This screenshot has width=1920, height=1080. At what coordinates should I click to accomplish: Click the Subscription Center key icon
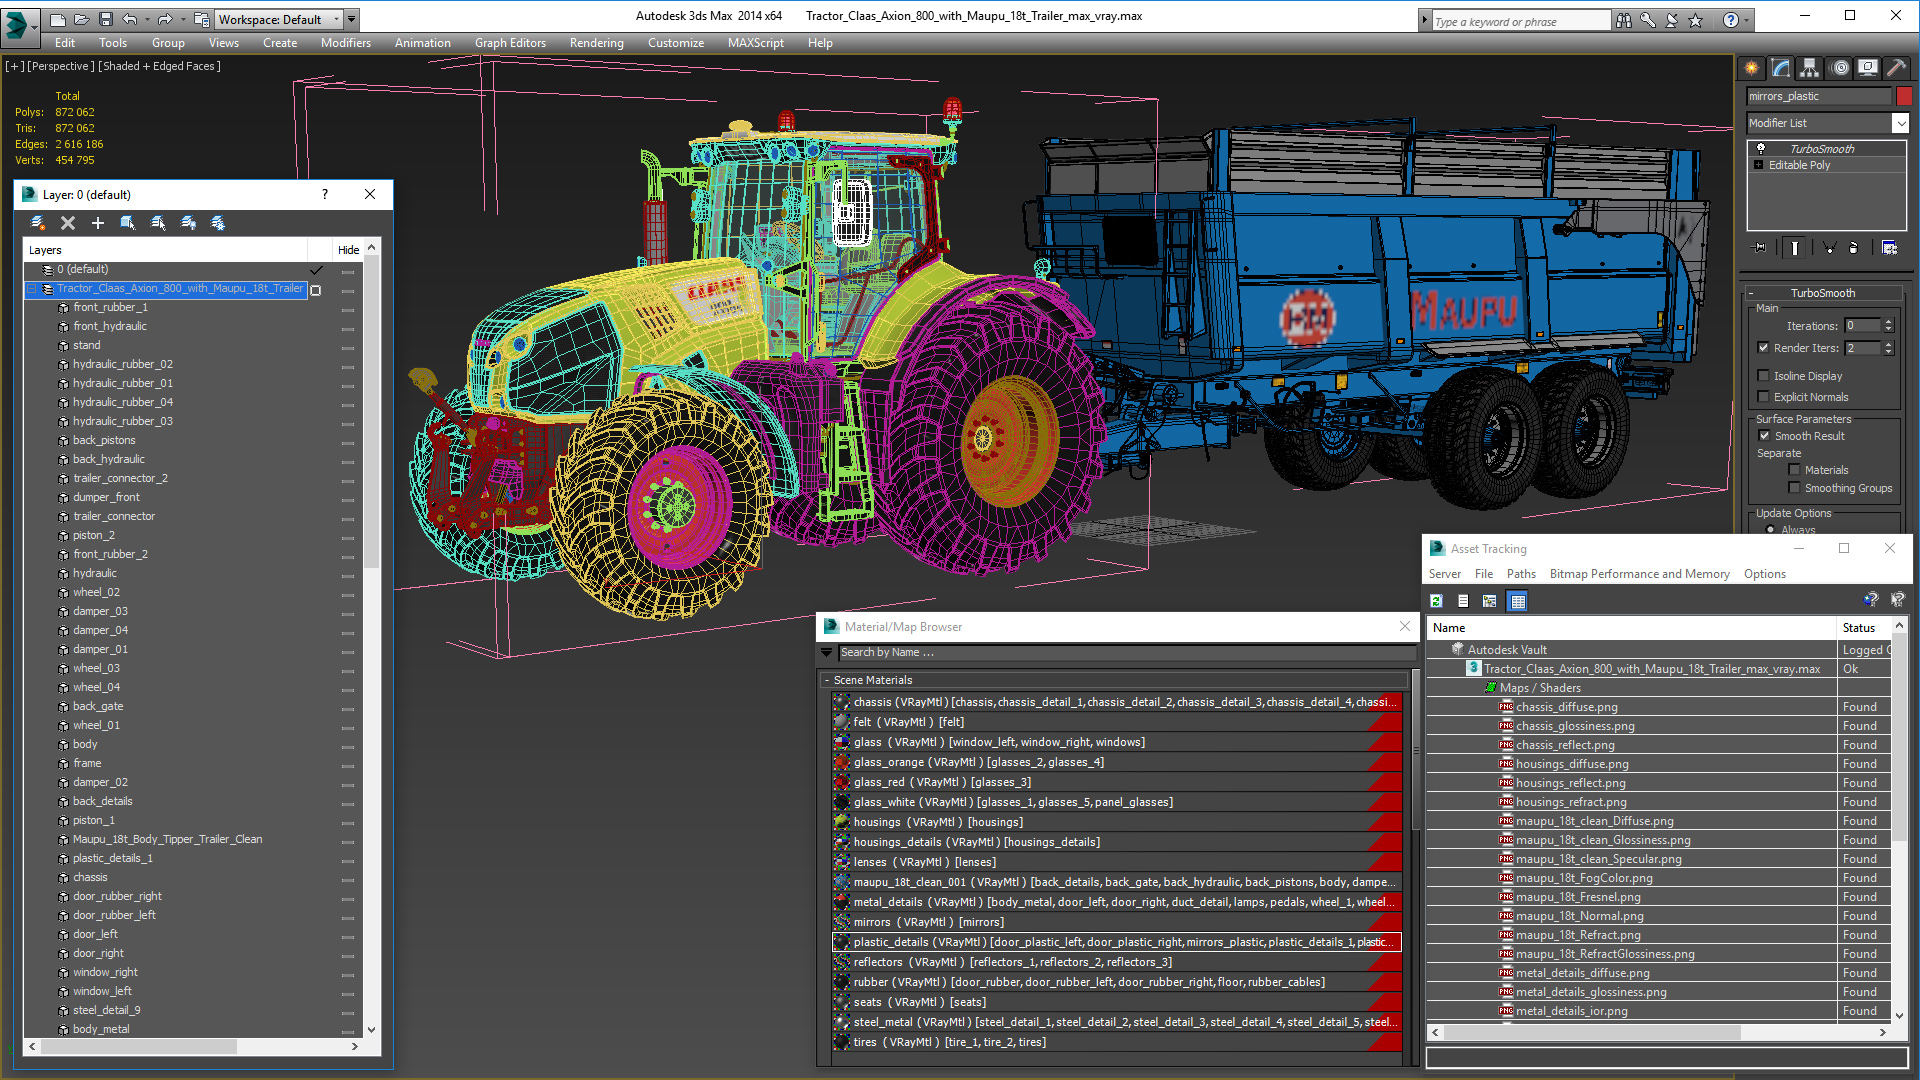coord(1647,20)
